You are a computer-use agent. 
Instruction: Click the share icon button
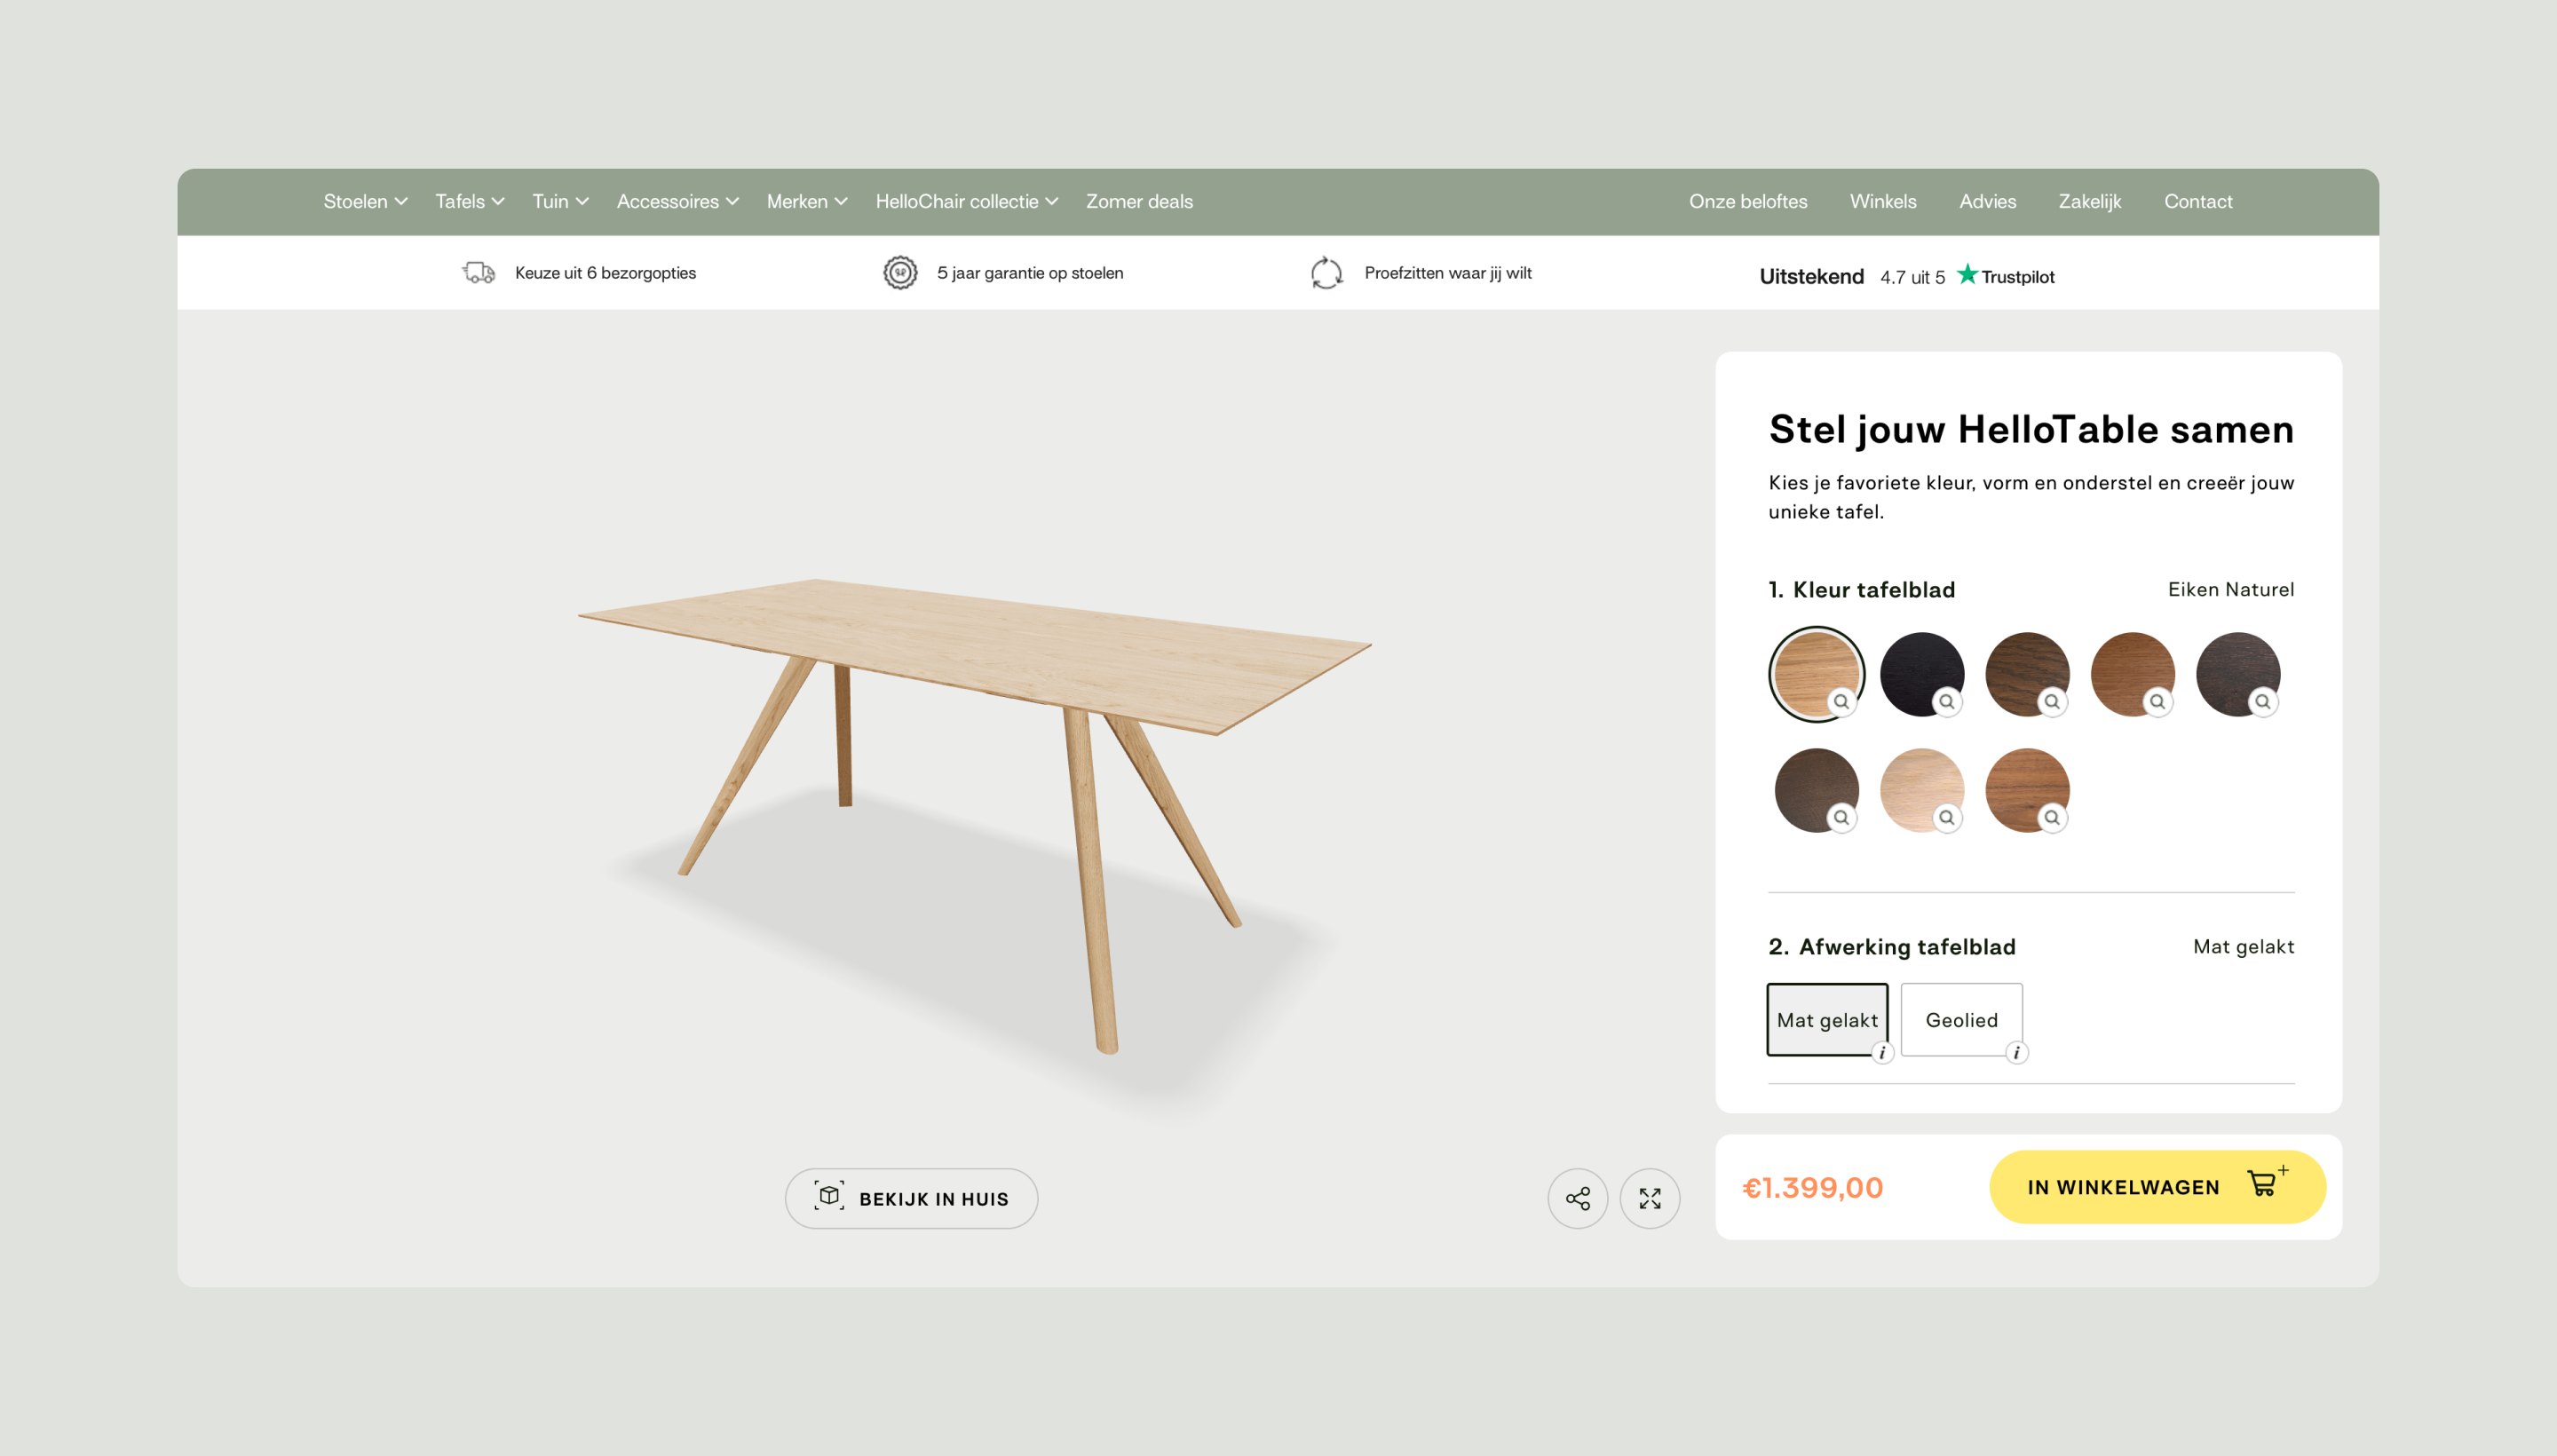(x=1577, y=1198)
